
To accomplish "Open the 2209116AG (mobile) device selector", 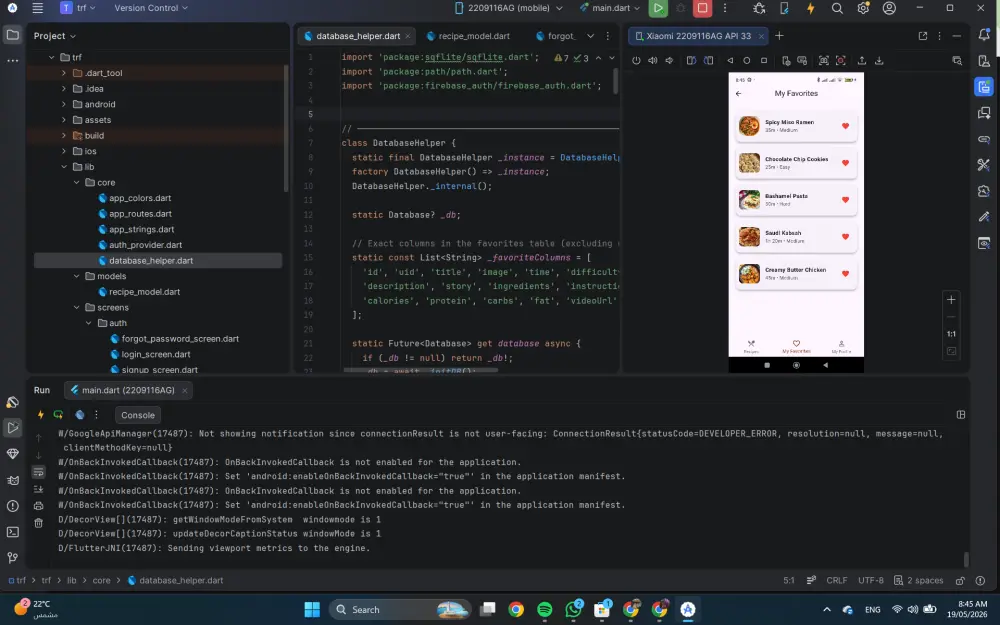I will click(x=508, y=8).
